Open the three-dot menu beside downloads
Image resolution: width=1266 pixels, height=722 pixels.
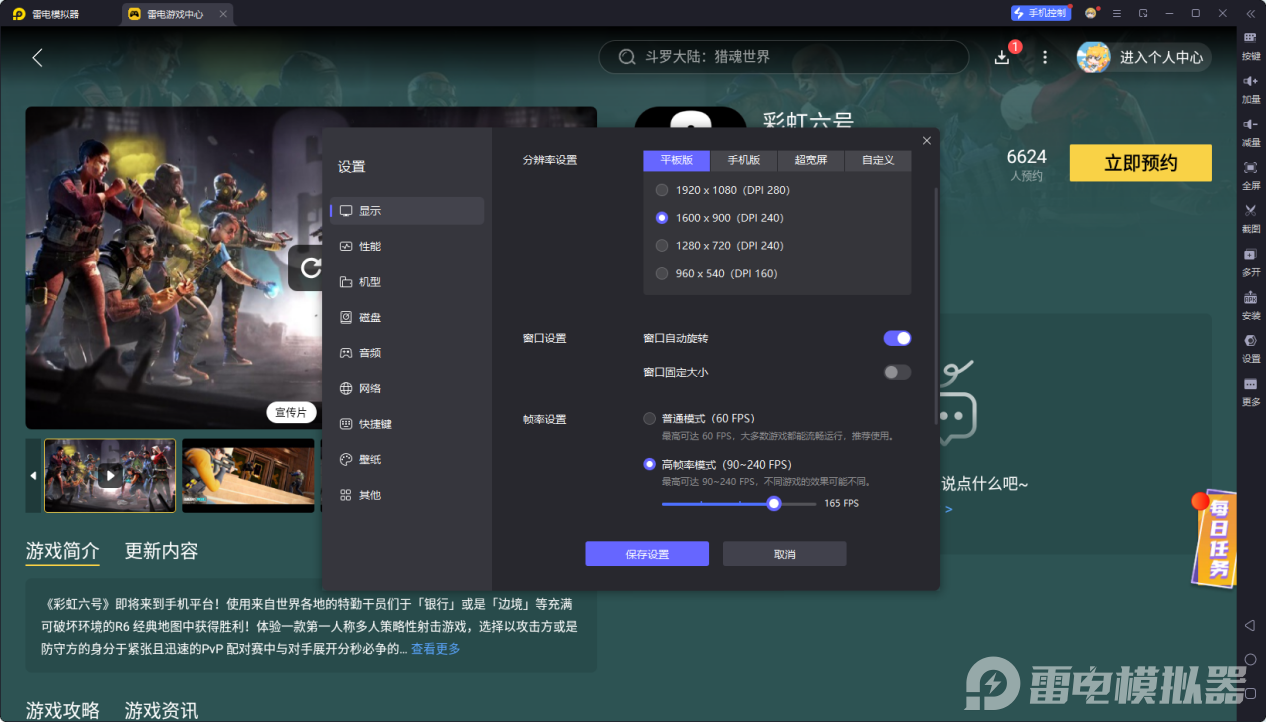[1045, 57]
